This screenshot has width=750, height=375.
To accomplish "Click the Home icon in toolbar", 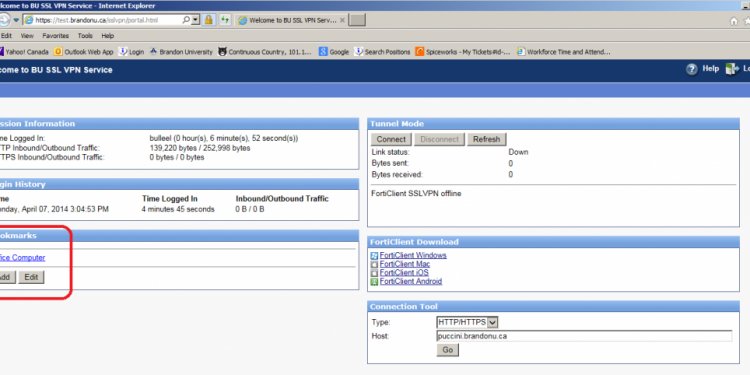I will click(x=734, y=21).
